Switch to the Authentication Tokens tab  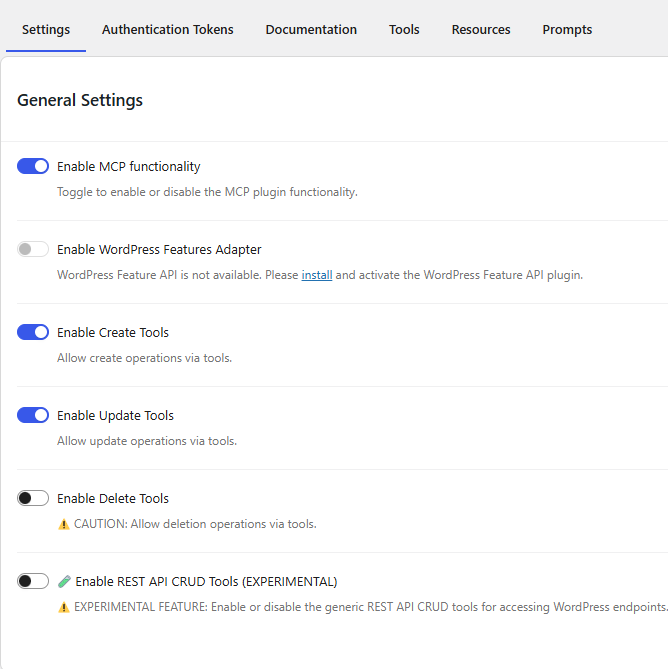click(x=168, y=30)
